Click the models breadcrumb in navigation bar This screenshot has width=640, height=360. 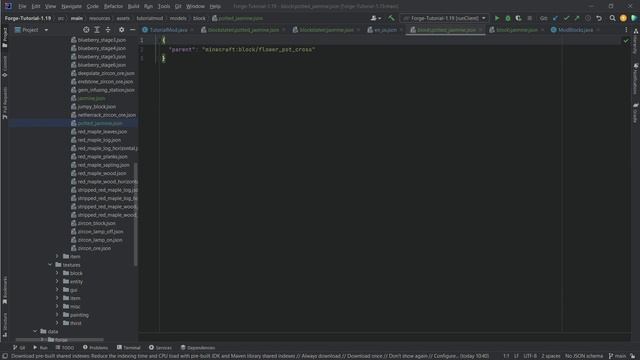pos(178,18)
